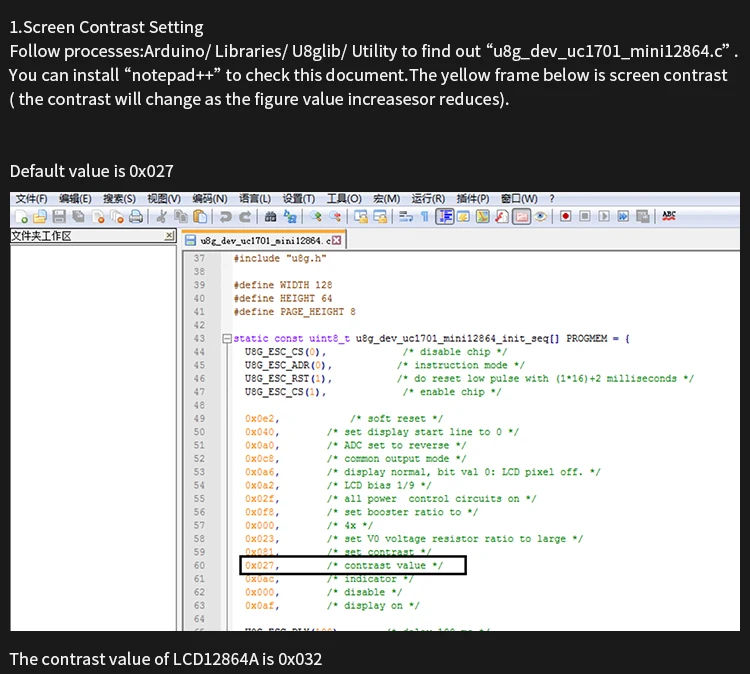Screen dimensions: 750x674
Task: Click the Print icon in toolbar
Action: click(136, 217)
